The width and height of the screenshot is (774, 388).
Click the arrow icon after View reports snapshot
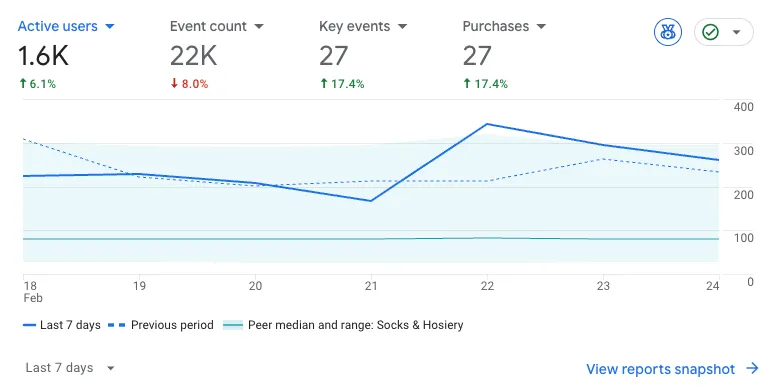tap(752, 368)
